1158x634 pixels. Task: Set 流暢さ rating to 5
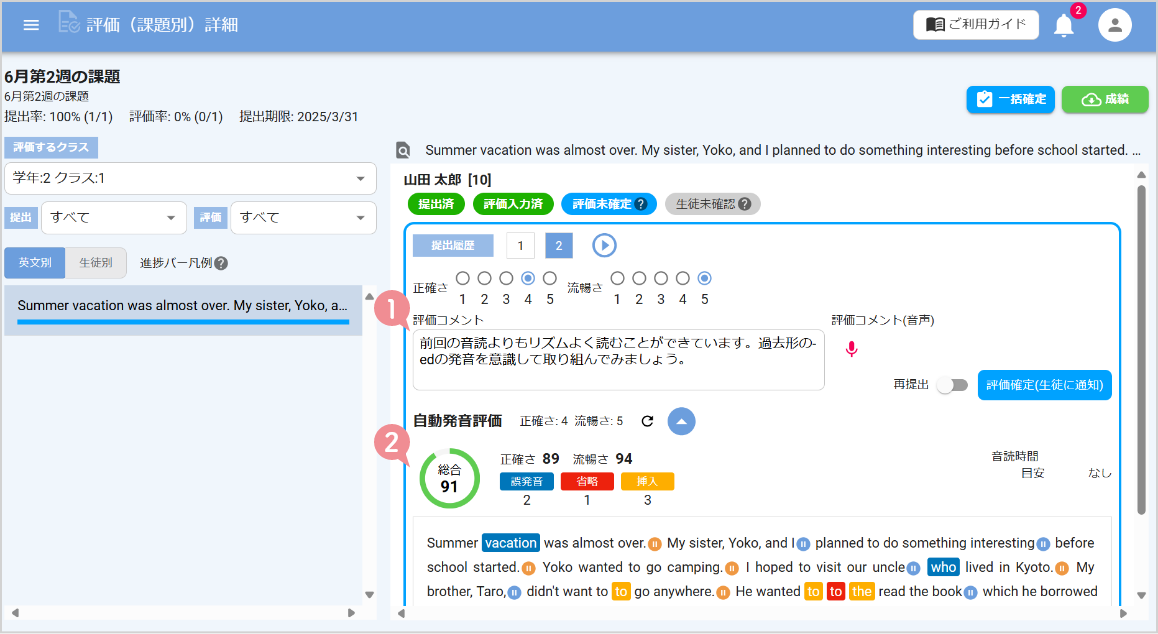pyautogui.click(x=705, y=279)
